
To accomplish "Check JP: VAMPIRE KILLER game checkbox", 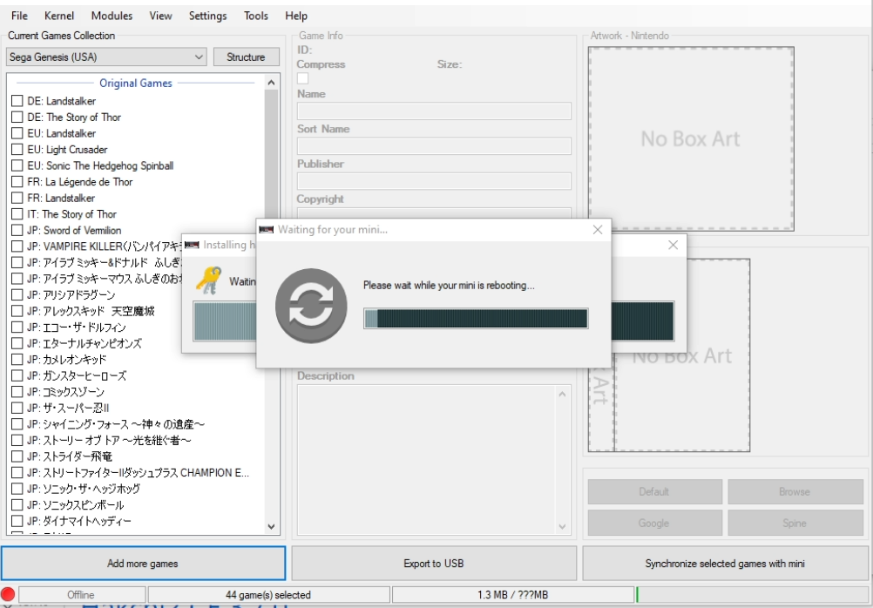I will click(x=17, y=246).
